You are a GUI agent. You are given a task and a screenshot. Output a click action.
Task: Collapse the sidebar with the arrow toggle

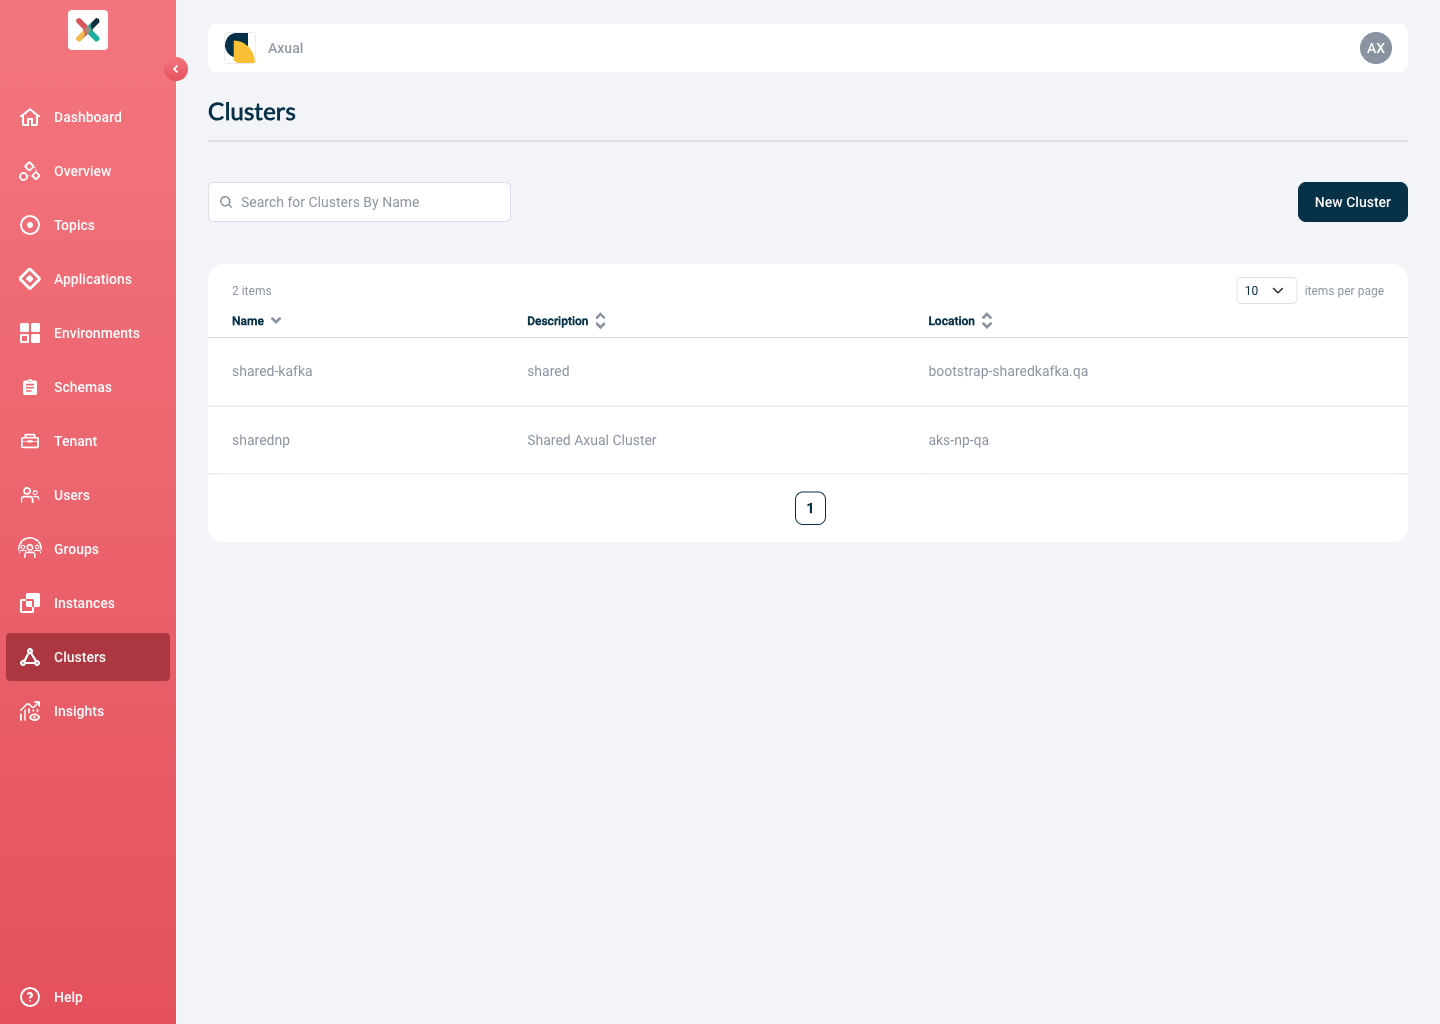[x=176, y=69]
